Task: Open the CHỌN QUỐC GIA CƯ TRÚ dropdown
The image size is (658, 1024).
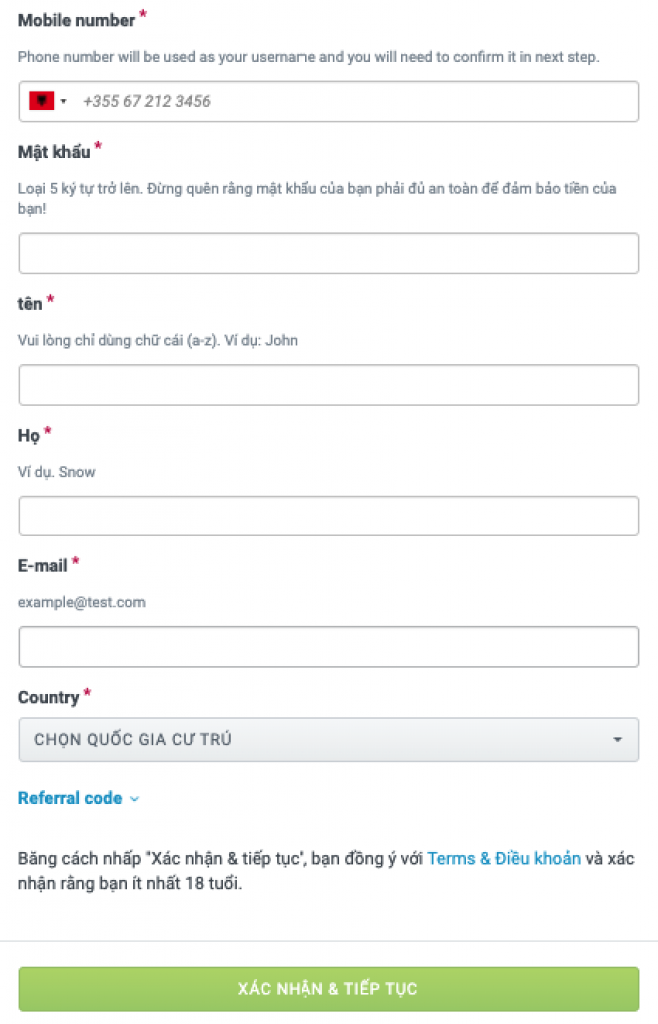Action: point(328,739)
